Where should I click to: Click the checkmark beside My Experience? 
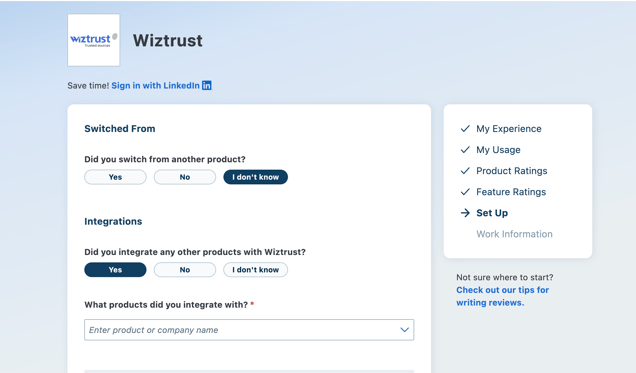[x=465, y=129]
